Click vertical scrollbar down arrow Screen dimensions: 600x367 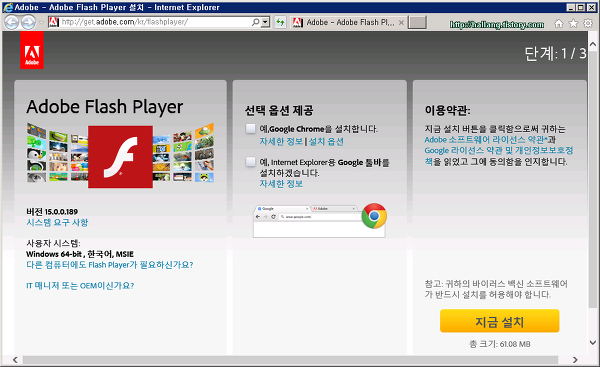[593, 343]
